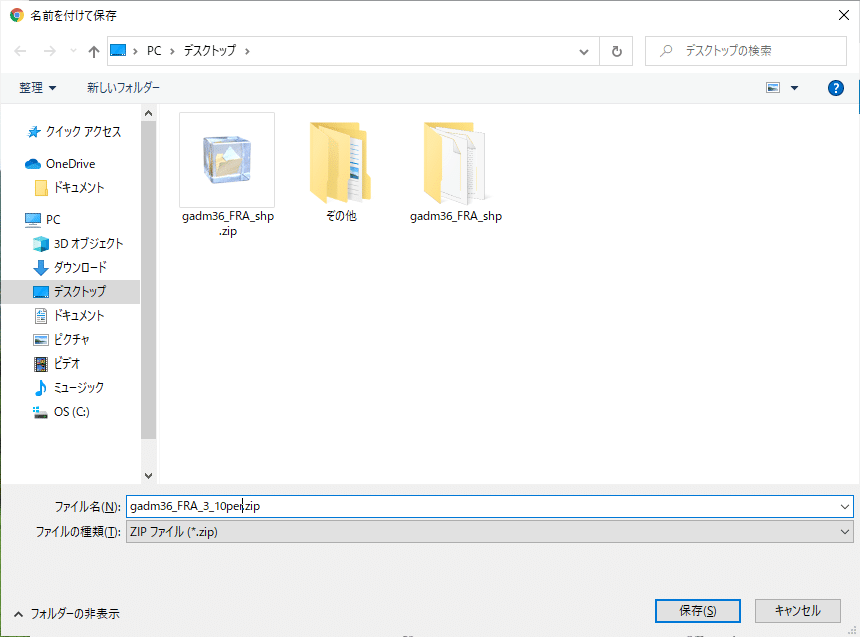Open the Help question mark
Viewport: 860px width, 637px height.
835,88
